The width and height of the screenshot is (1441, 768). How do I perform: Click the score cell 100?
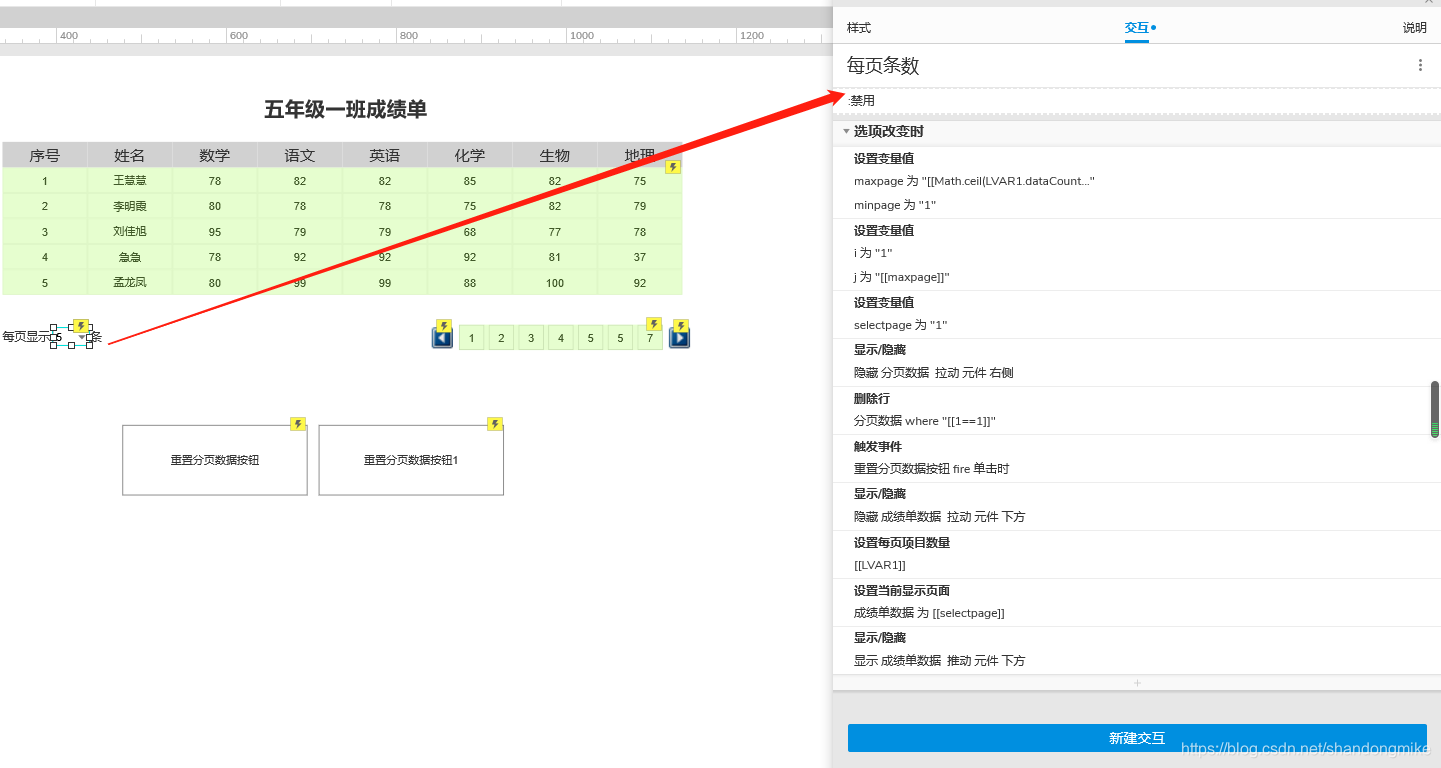[x=555, y=283]
